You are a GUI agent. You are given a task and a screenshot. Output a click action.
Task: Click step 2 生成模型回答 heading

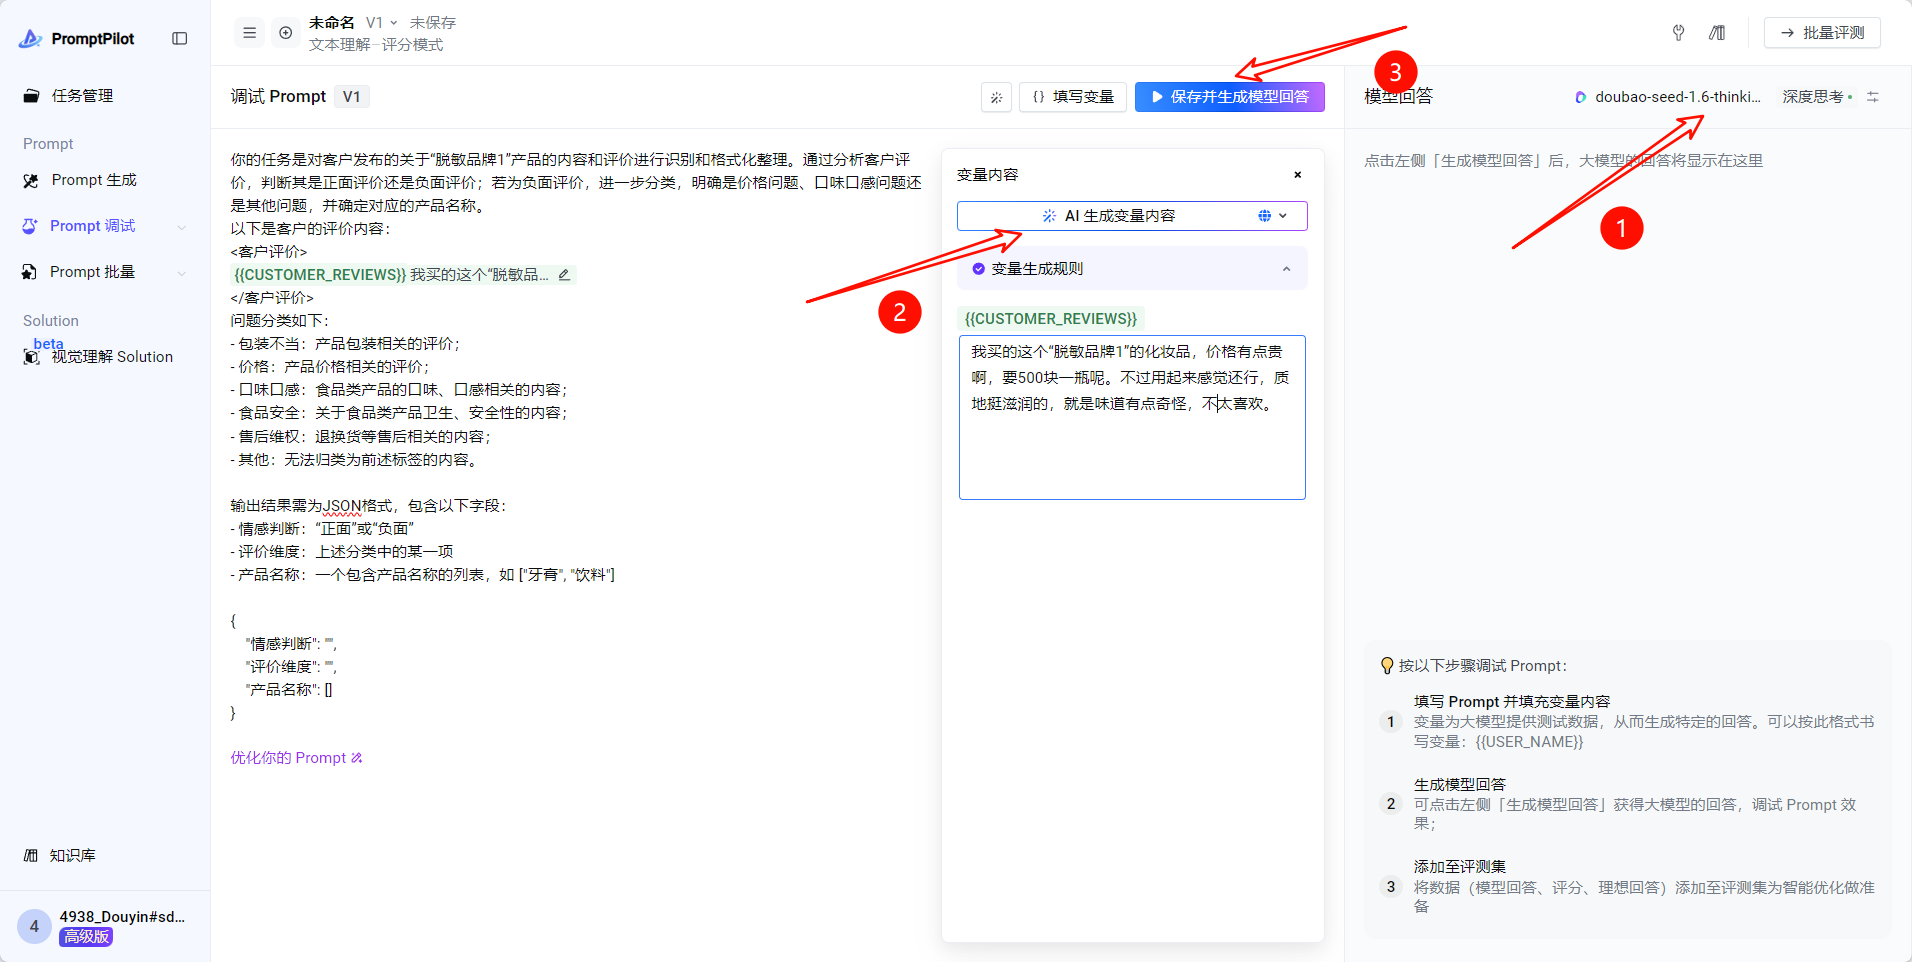pyautogui.click(x=1460, y=785)
